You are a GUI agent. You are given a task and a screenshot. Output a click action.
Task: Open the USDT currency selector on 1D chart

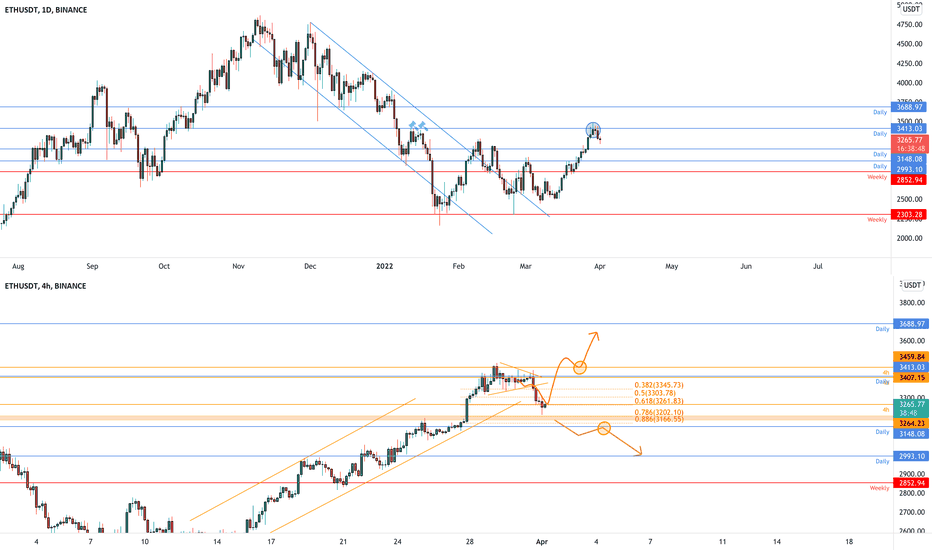click(911, 9)
